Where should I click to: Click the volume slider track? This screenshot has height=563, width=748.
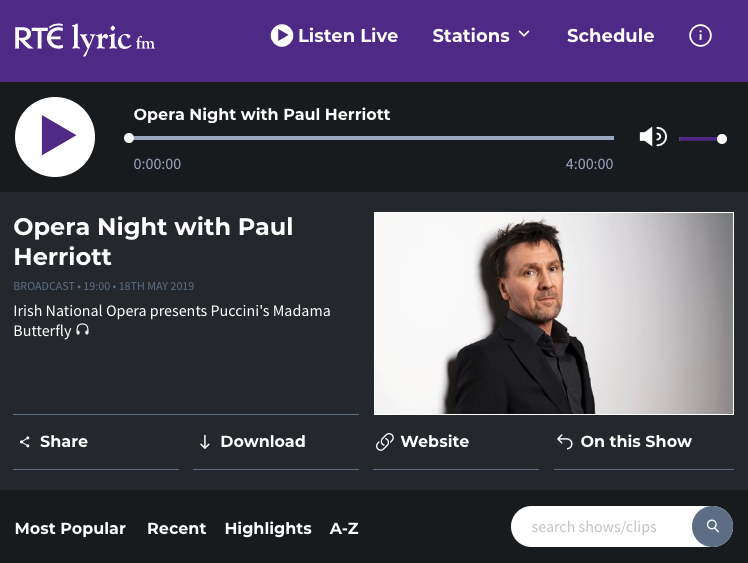[700, 139]
